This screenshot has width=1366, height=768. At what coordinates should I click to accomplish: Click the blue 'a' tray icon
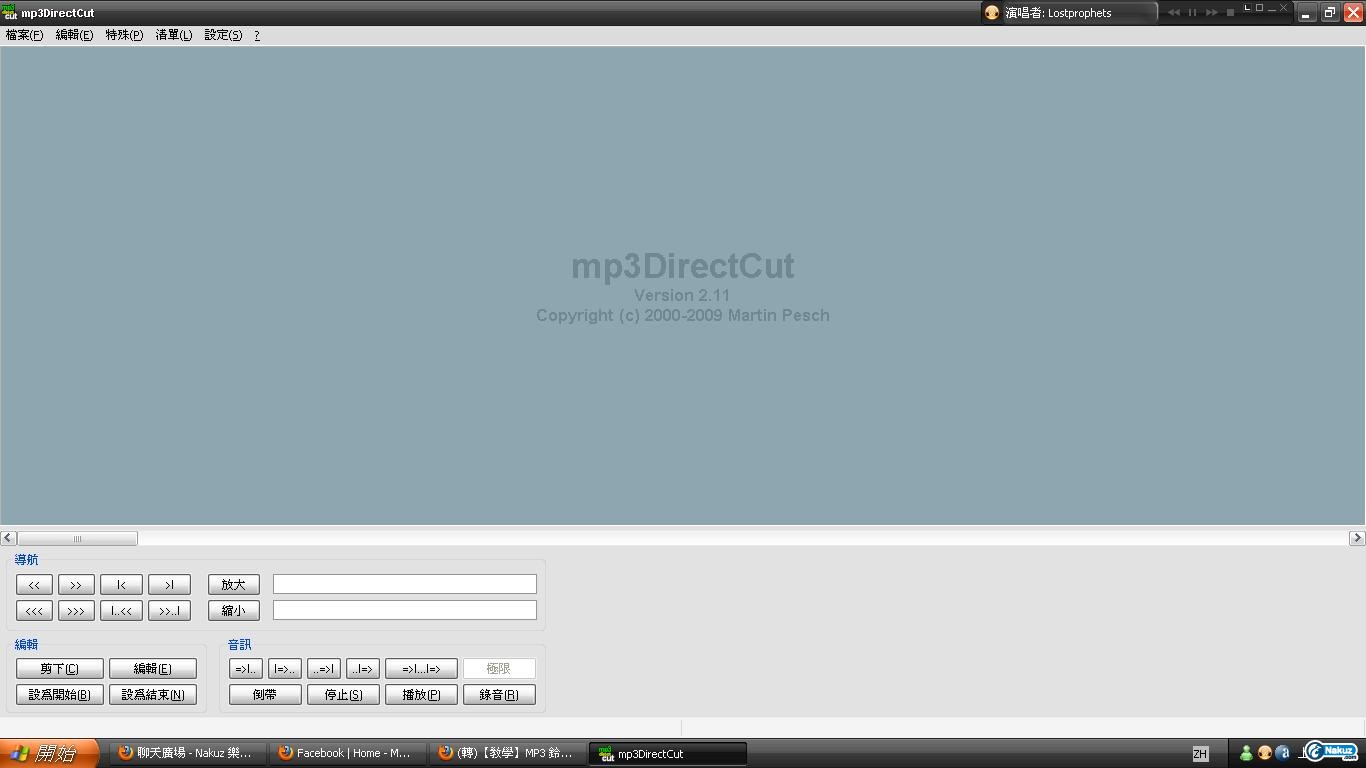click(x=1282, y=753)
